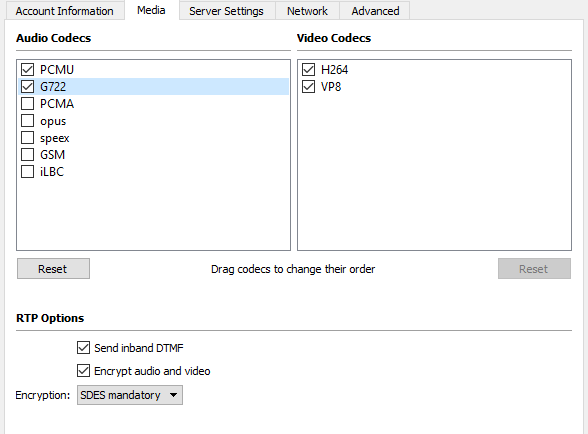Reset the audio codecs list

coord(53,269)
